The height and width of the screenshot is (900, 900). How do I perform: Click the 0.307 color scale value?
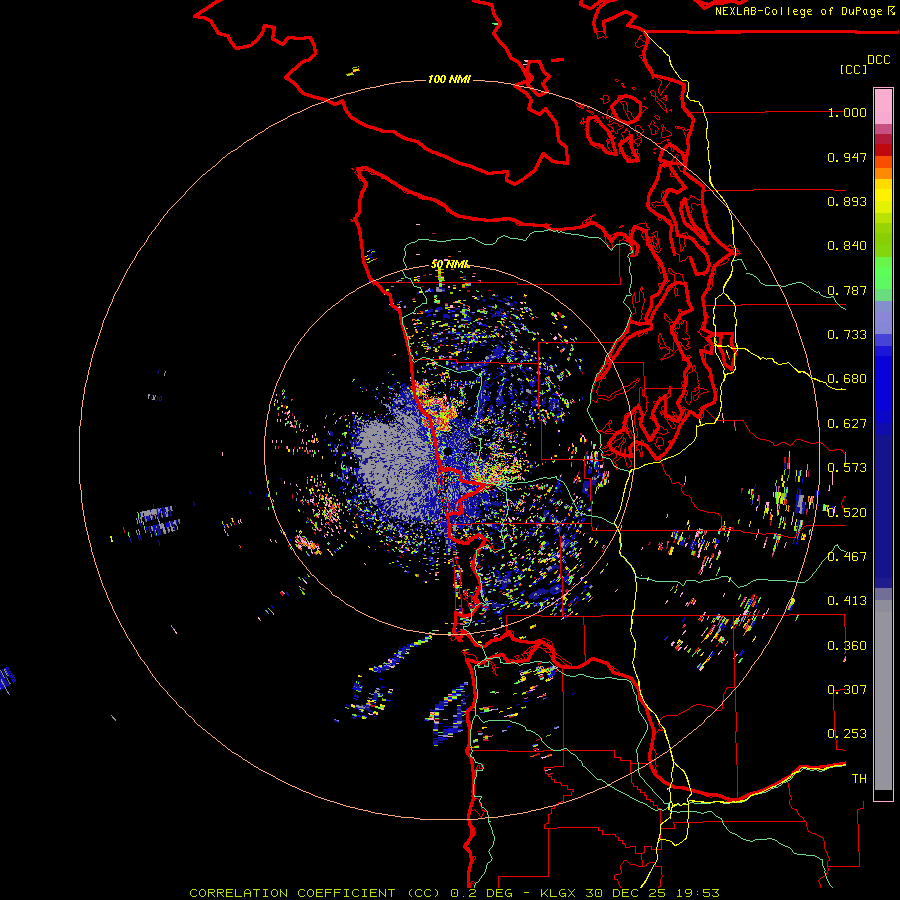click(x=847, y=690)
